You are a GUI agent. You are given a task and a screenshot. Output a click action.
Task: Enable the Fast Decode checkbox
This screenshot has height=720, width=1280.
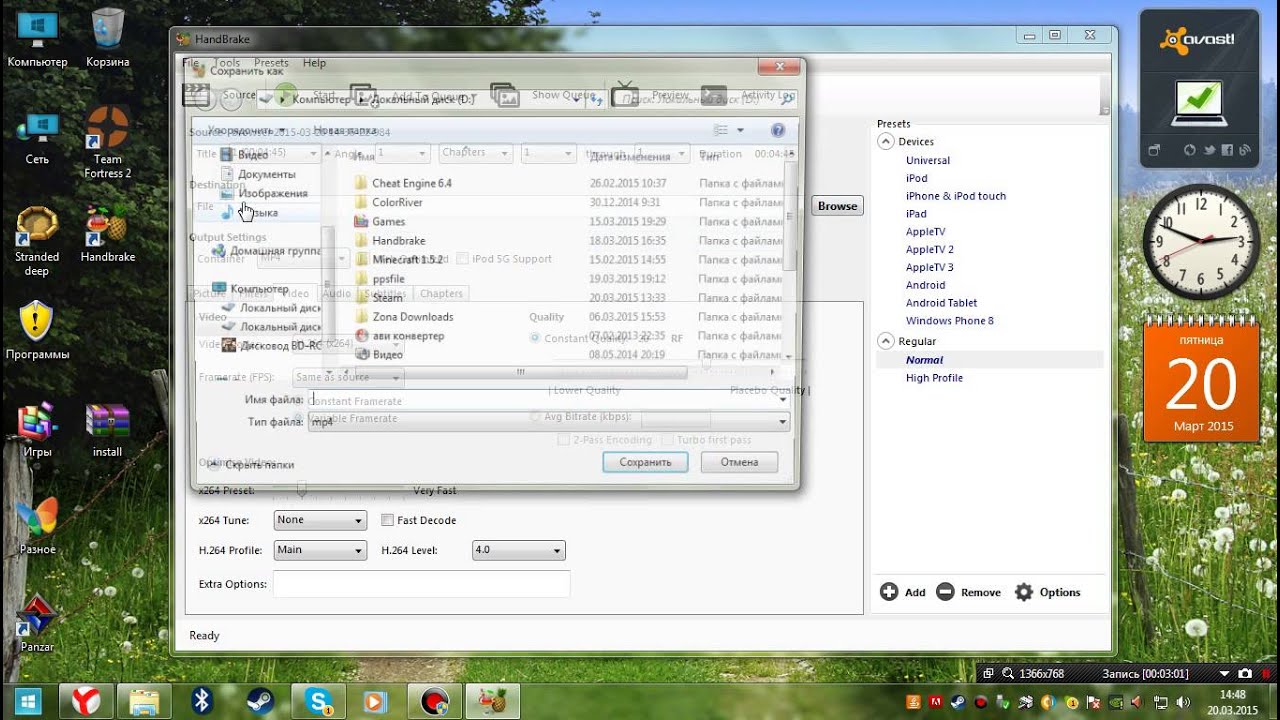388,520
